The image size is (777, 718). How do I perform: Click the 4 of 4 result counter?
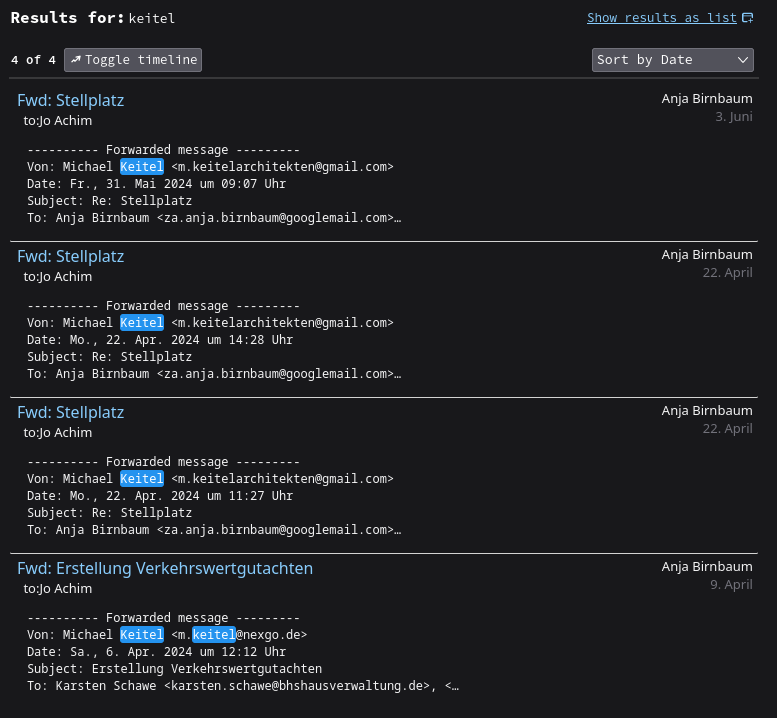33,60
